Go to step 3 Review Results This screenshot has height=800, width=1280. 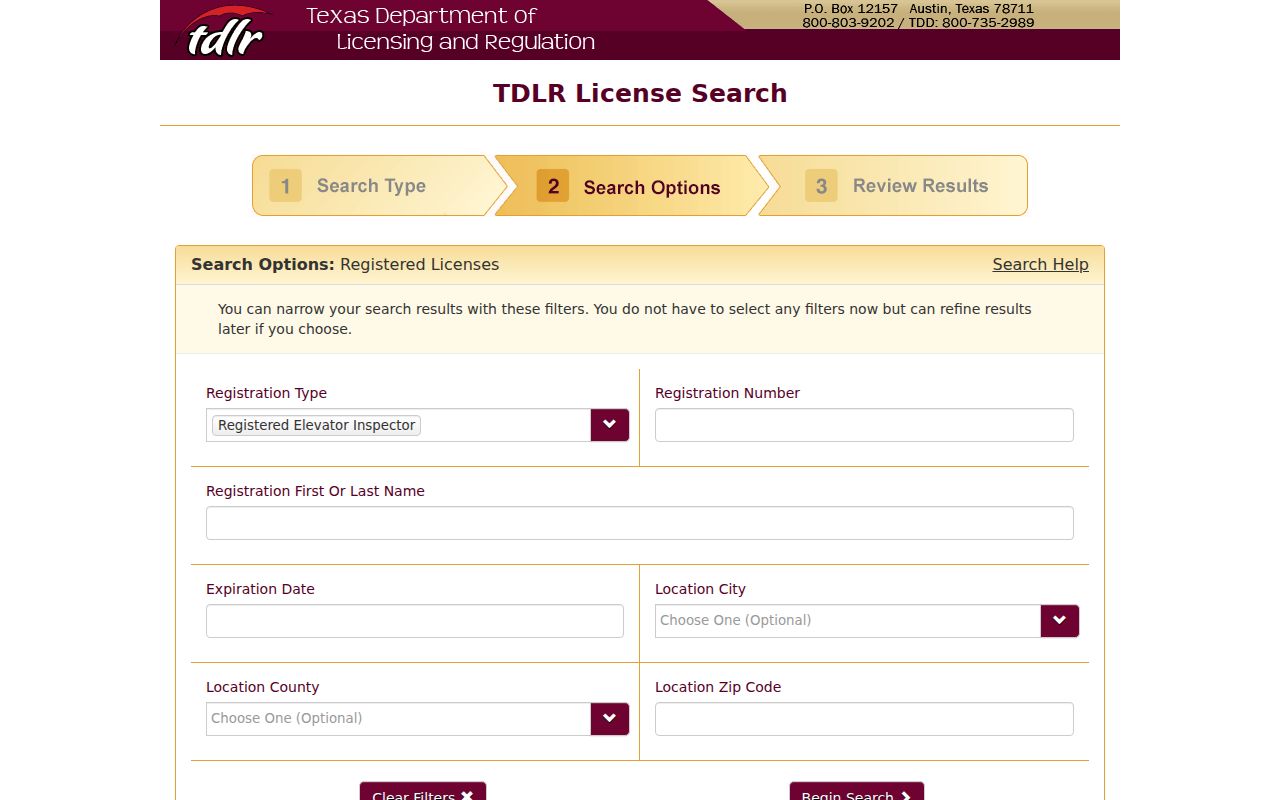(x=895, y=185)
